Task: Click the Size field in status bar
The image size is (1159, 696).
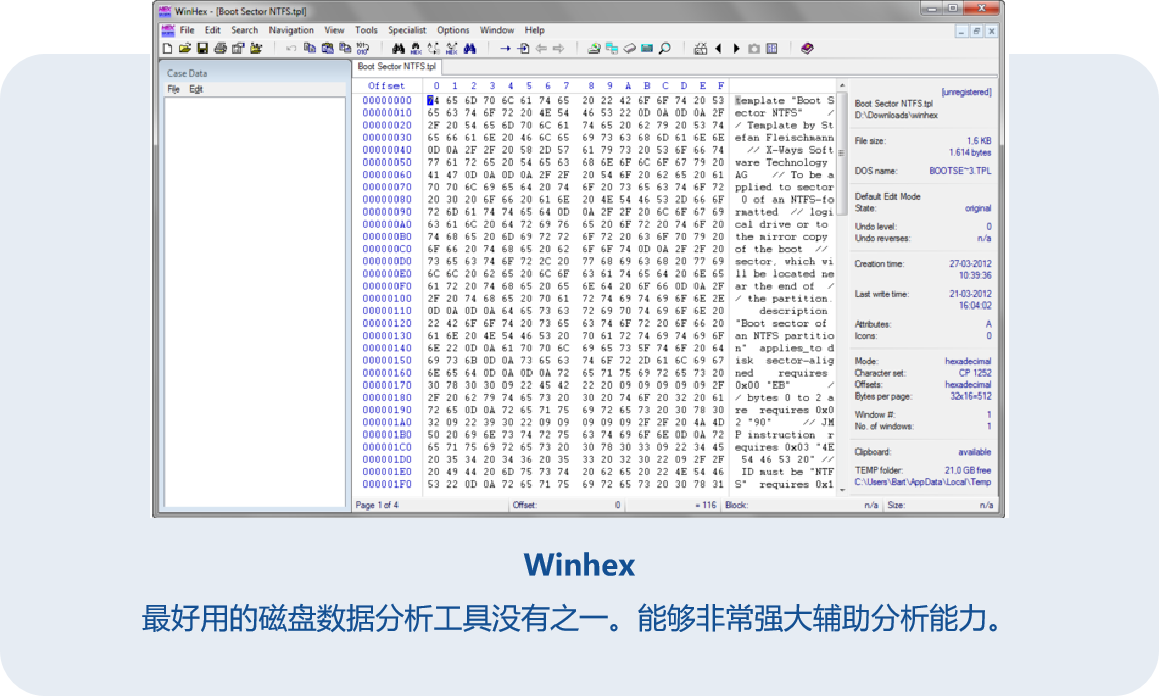Action: [x=939, y=505]
